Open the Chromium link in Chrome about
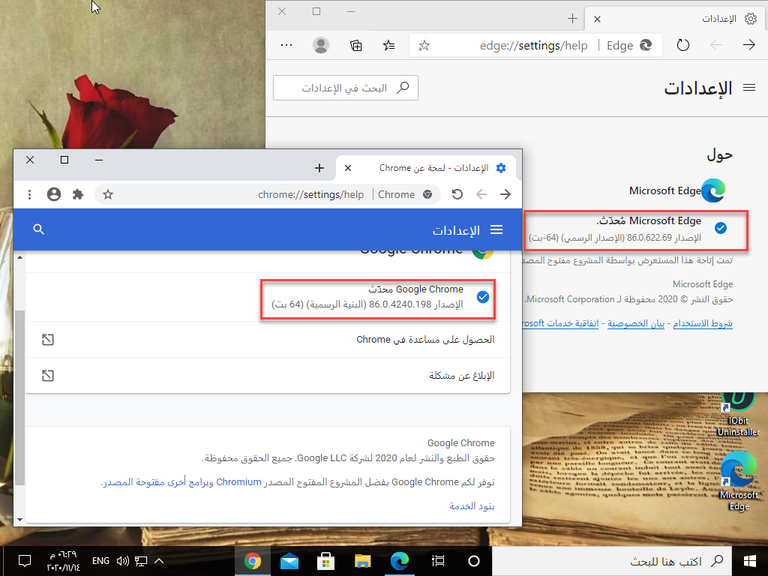 coord(239,482)
